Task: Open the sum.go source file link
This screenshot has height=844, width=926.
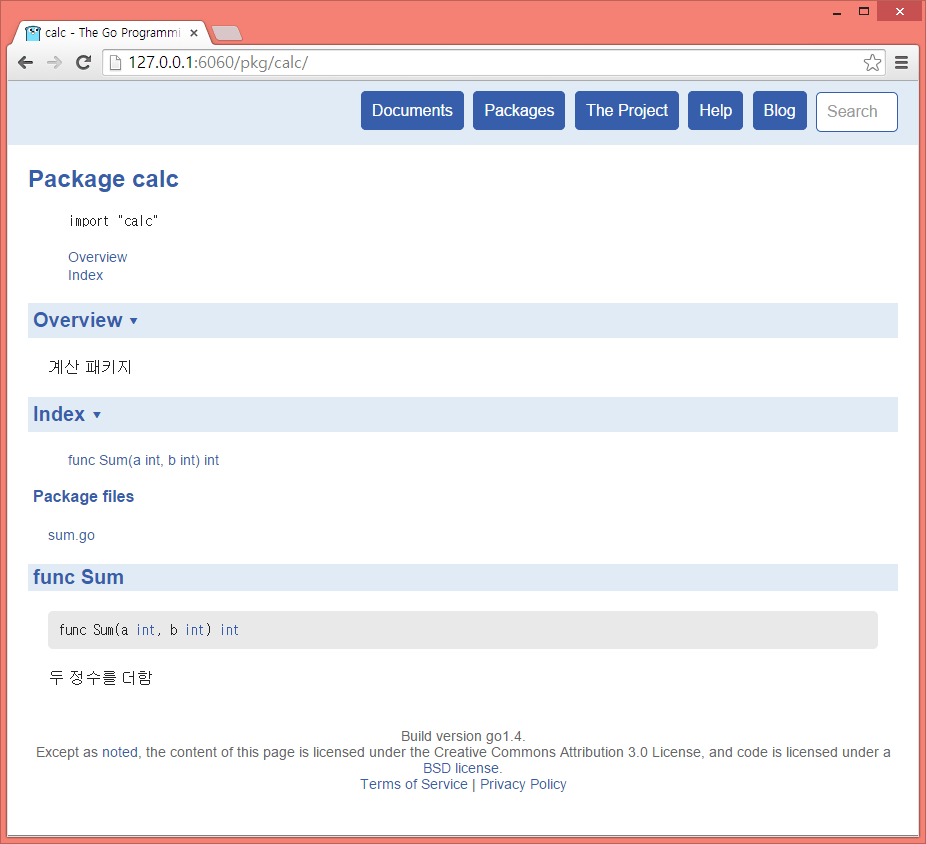Action: [x=71, y=535]
